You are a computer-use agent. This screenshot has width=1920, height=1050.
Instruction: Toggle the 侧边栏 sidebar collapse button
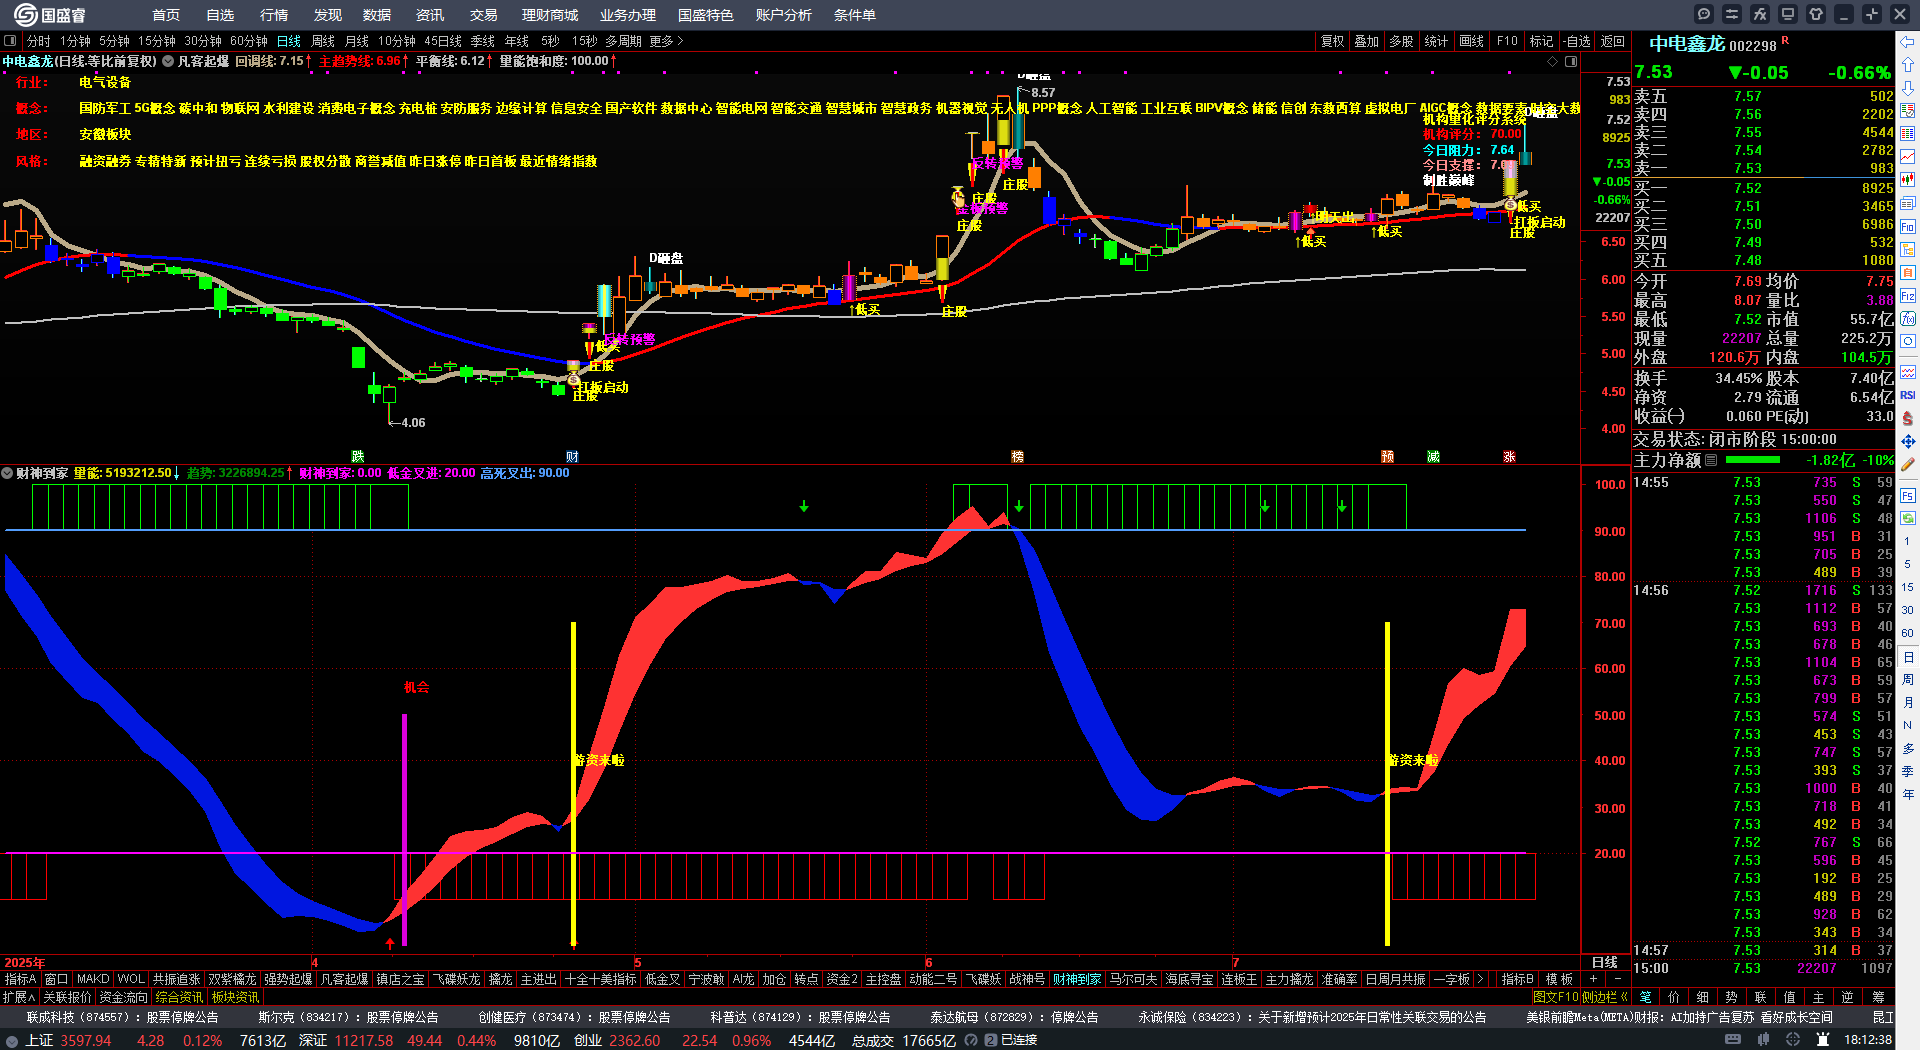1604,997
